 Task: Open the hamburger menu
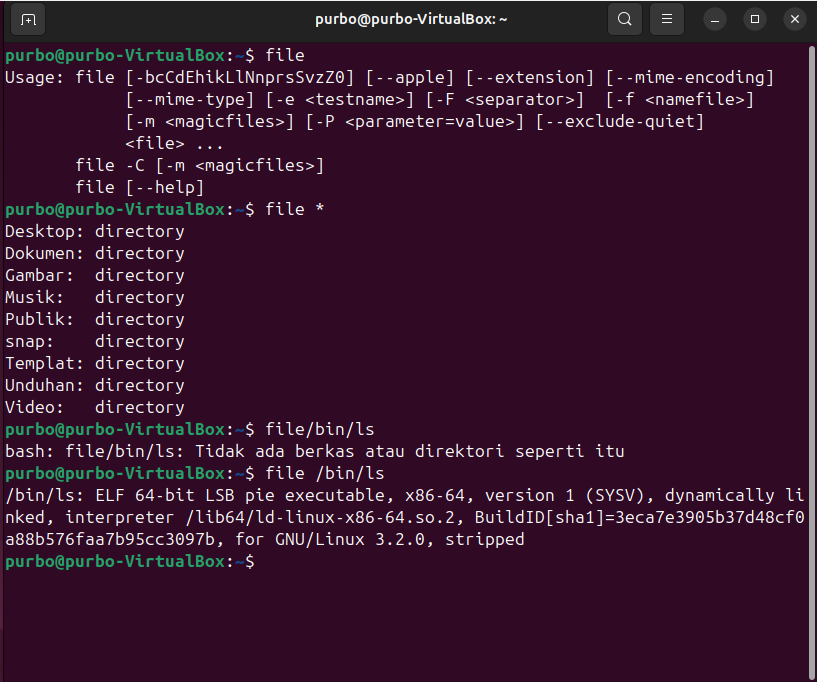pos(666,19)
